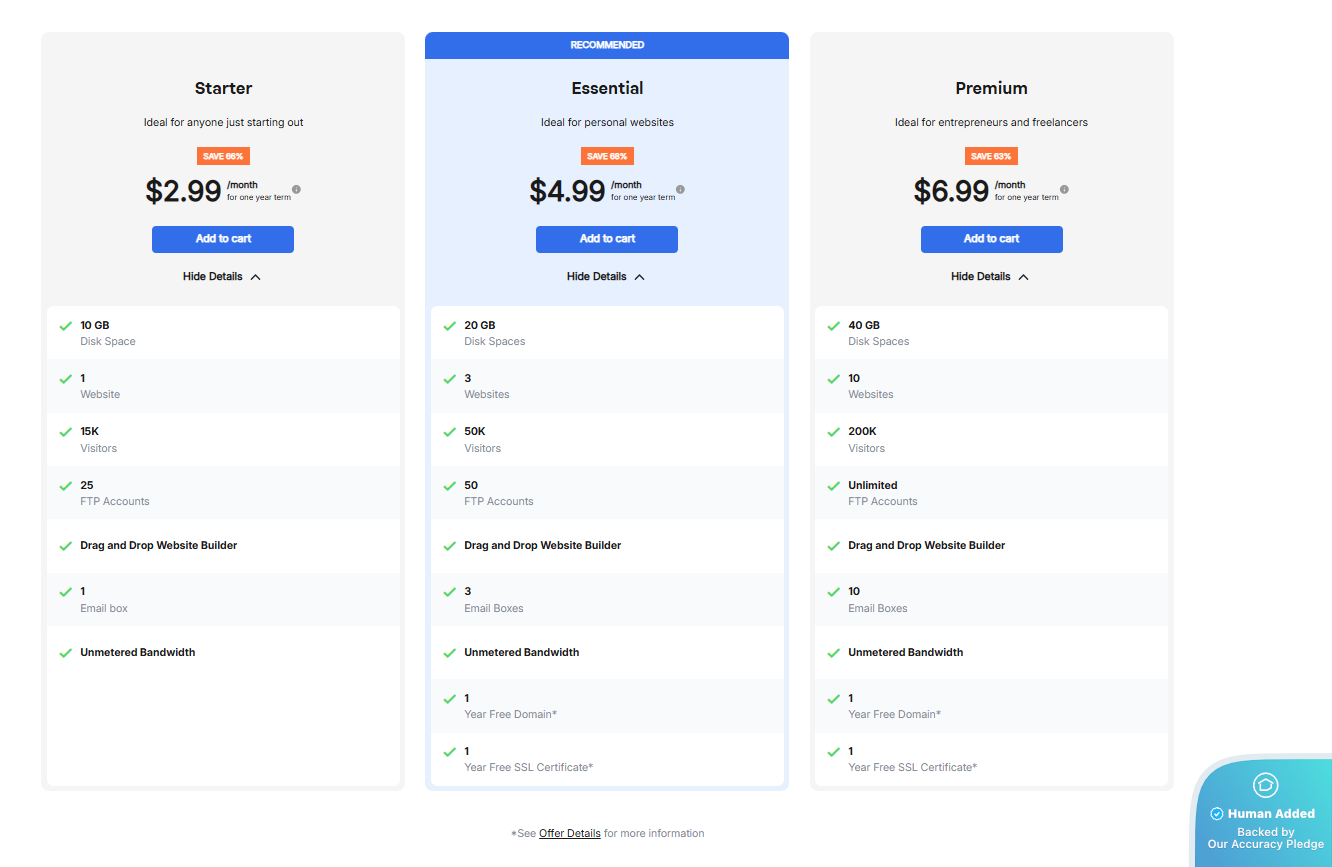Add the Essential plan to cart
This screenshot has height=867, width=1332.
click(x=607, y=239)
